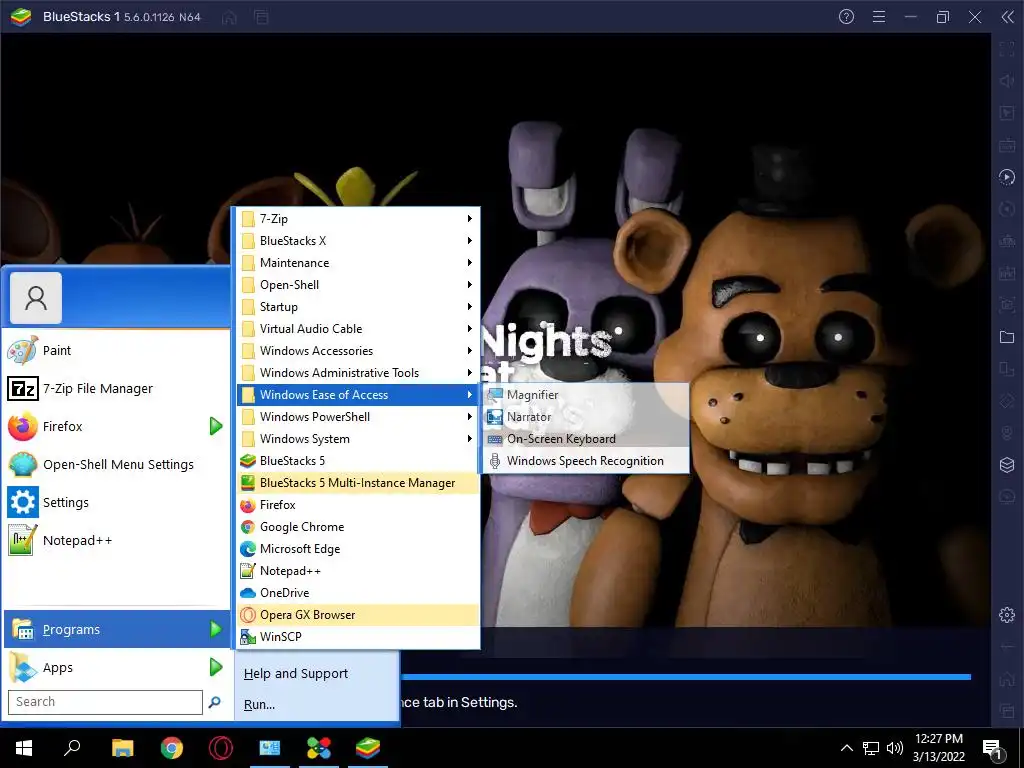Open the Windows Administrative Tools folder

[x=358, y=373]
